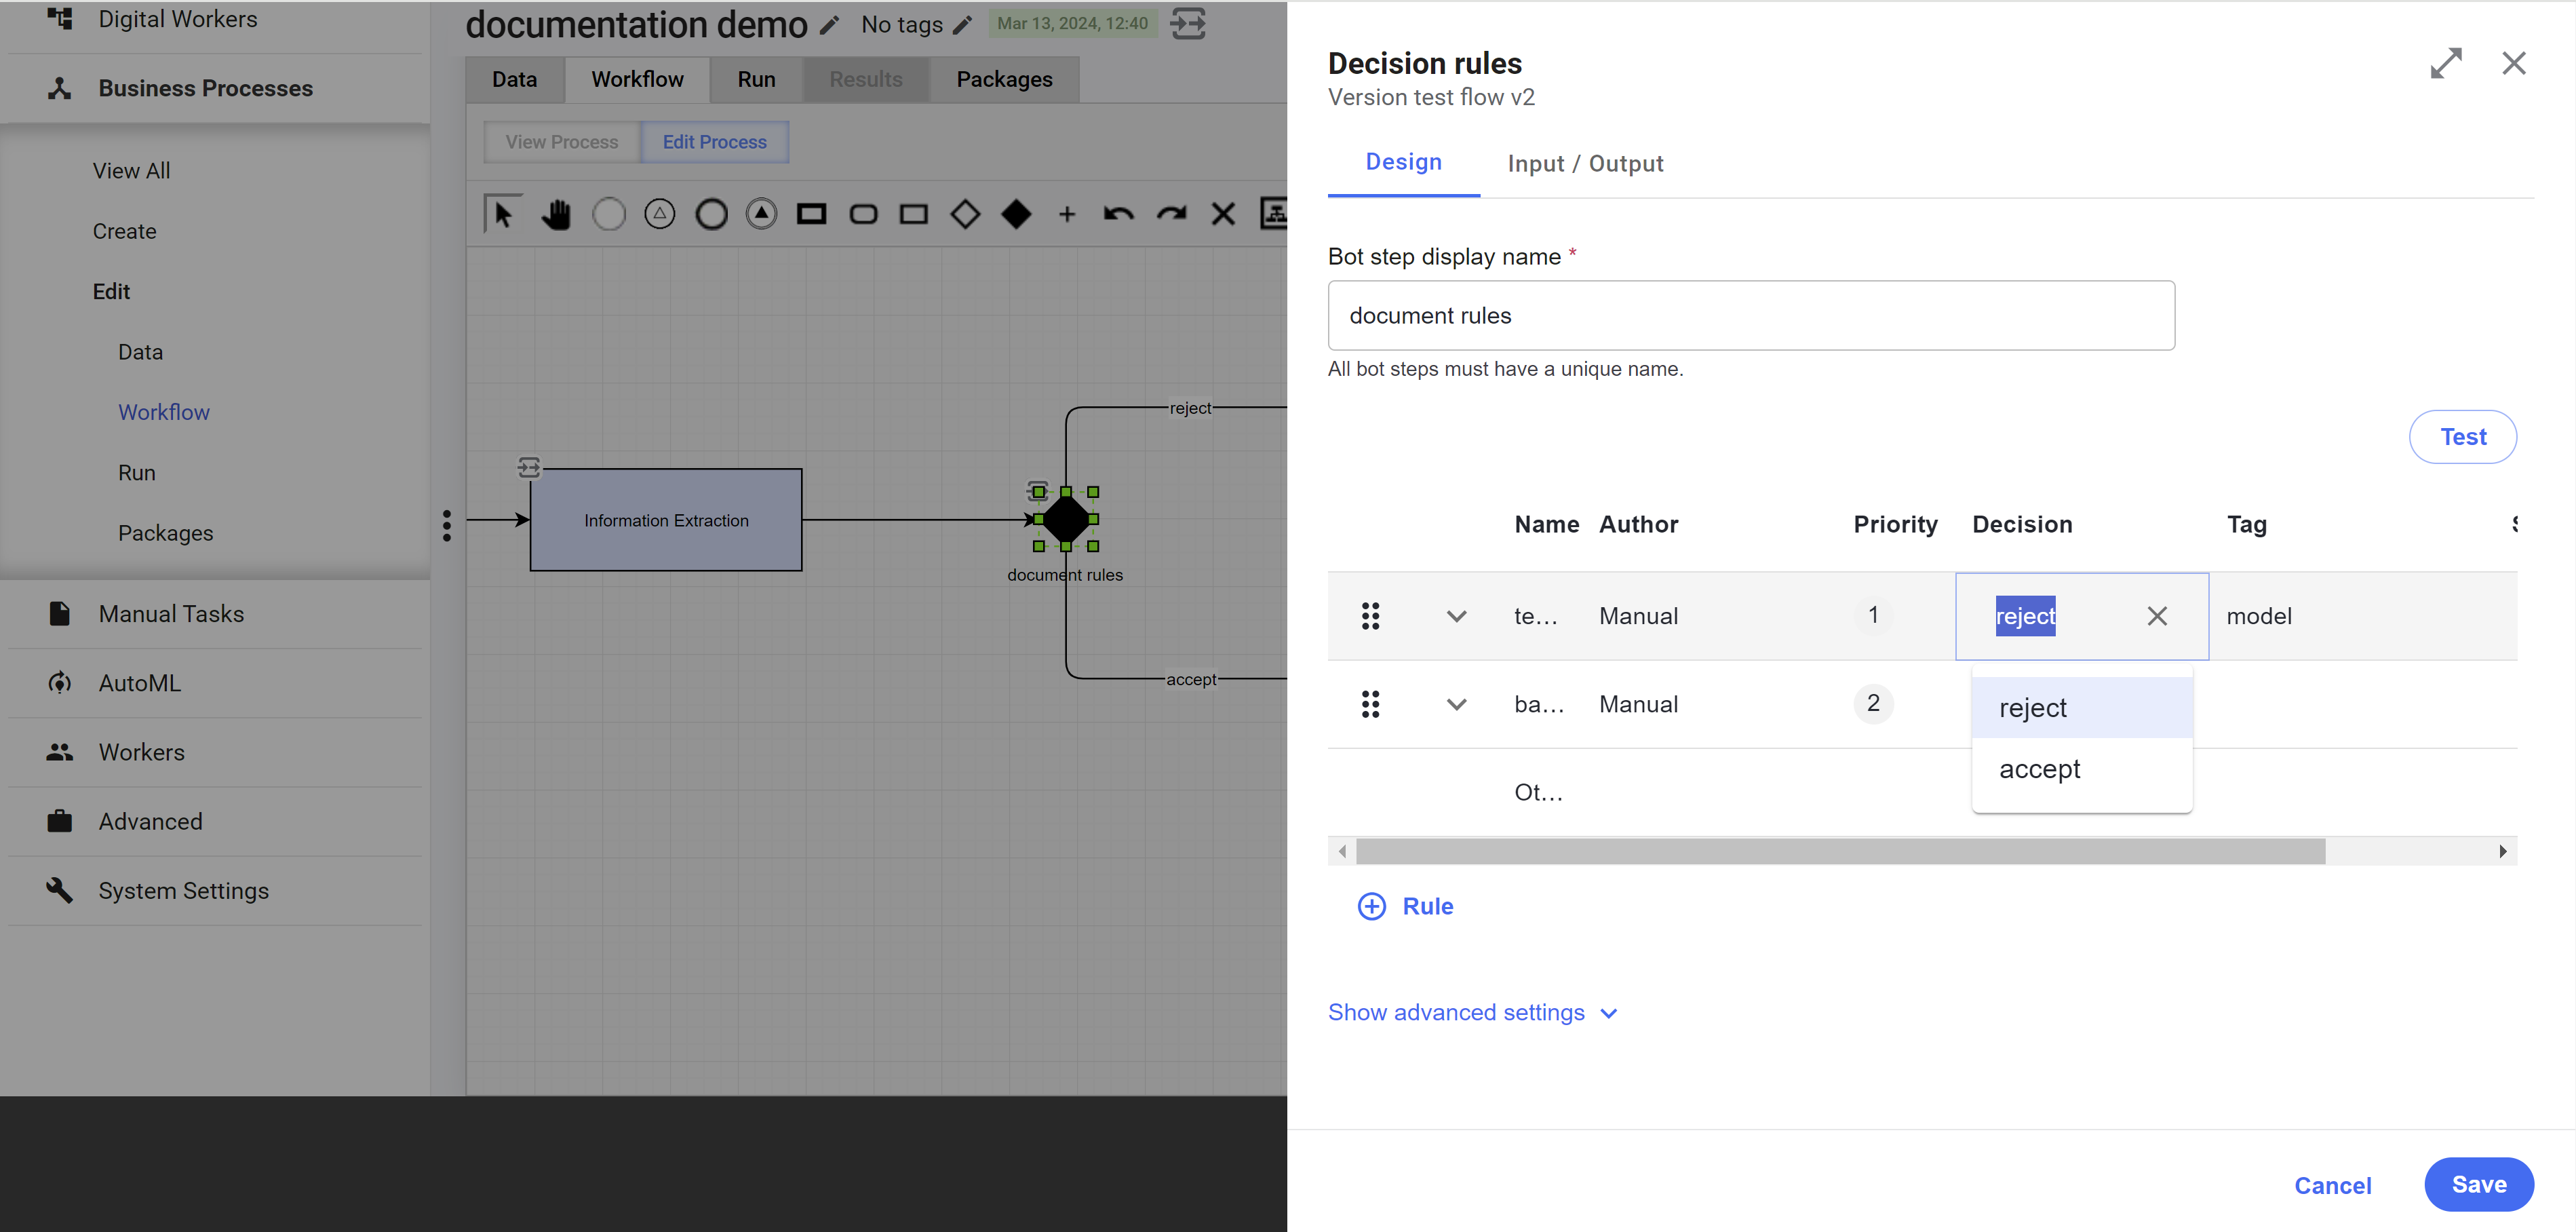This screenshot has width=2576, height=1232.
Task: Grab the drag handle of the ba… rule row
Action: pos(1370,704)
